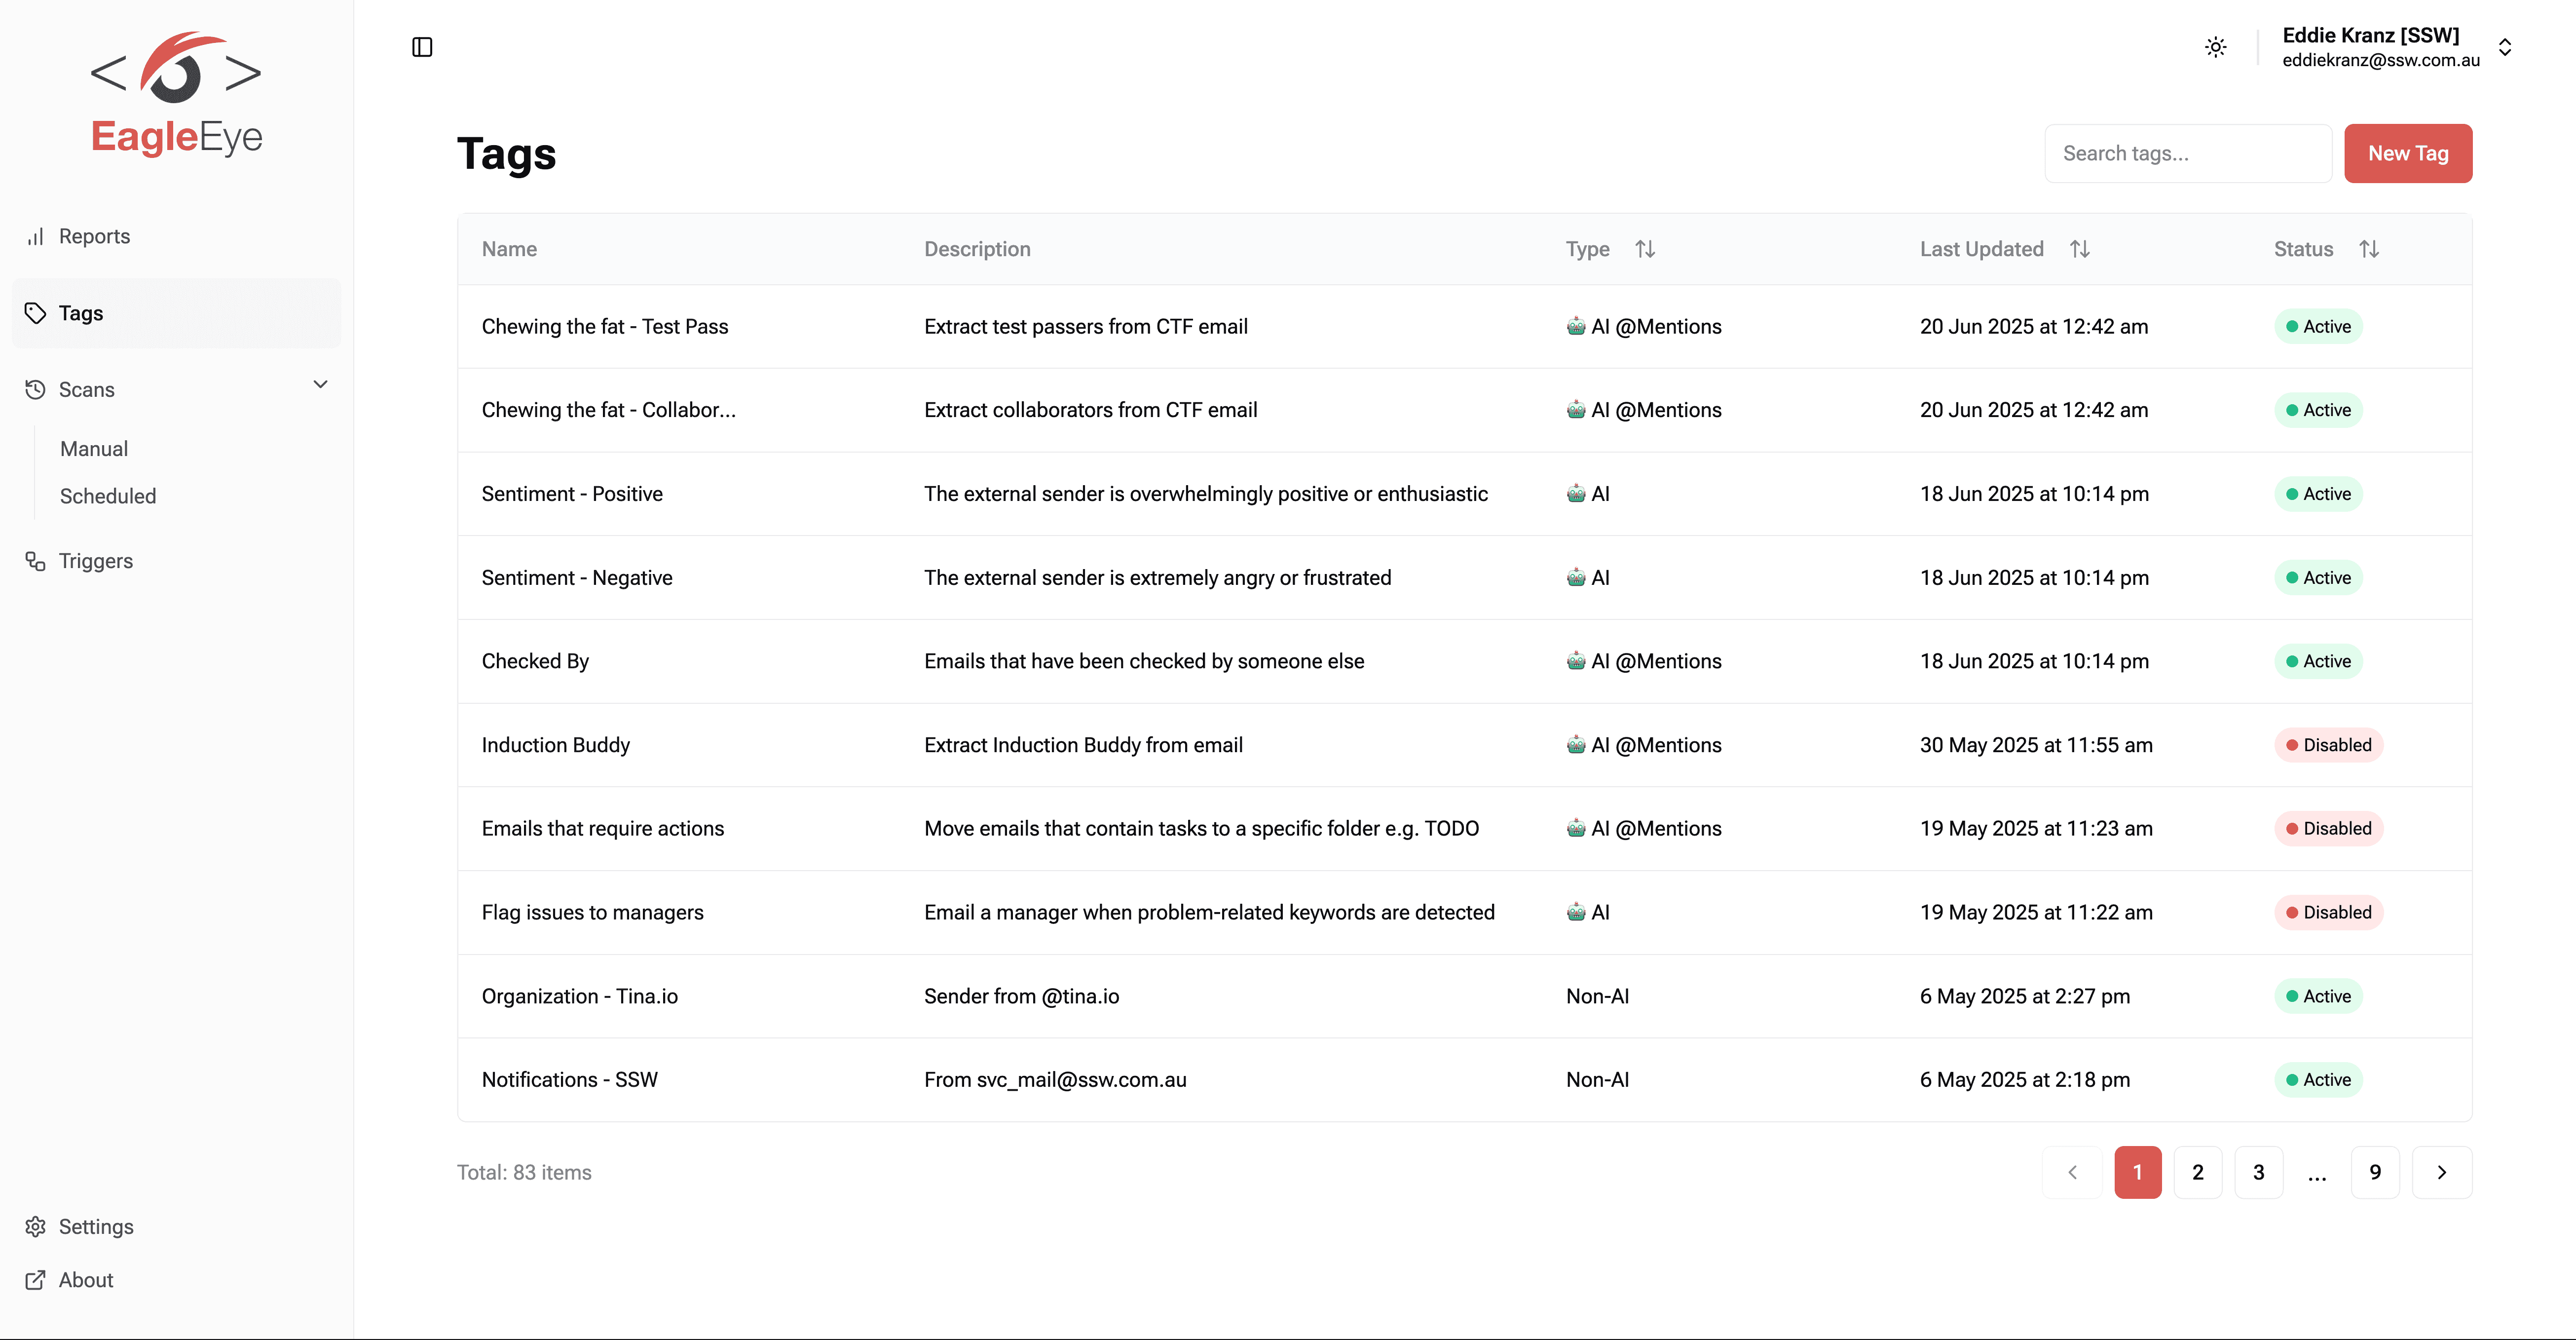Go to pagination page 2
The height and width of the screenshot is (1340, 2576).
[x=2198, y=1172]
